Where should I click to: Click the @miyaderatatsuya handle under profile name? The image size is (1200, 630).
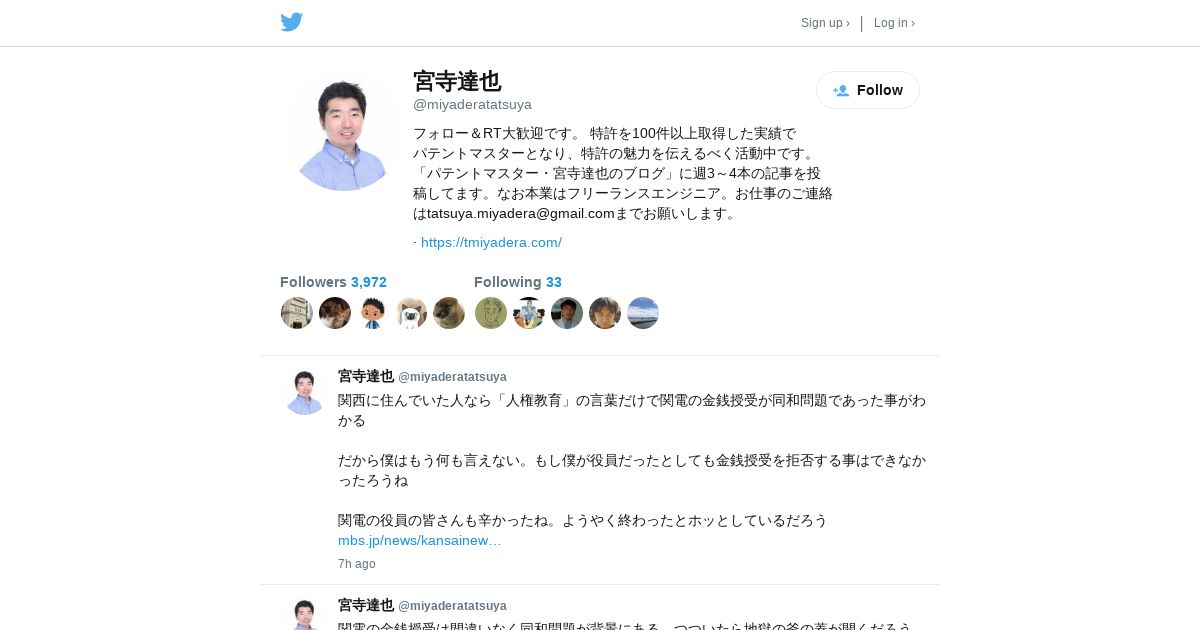(472, 104)
